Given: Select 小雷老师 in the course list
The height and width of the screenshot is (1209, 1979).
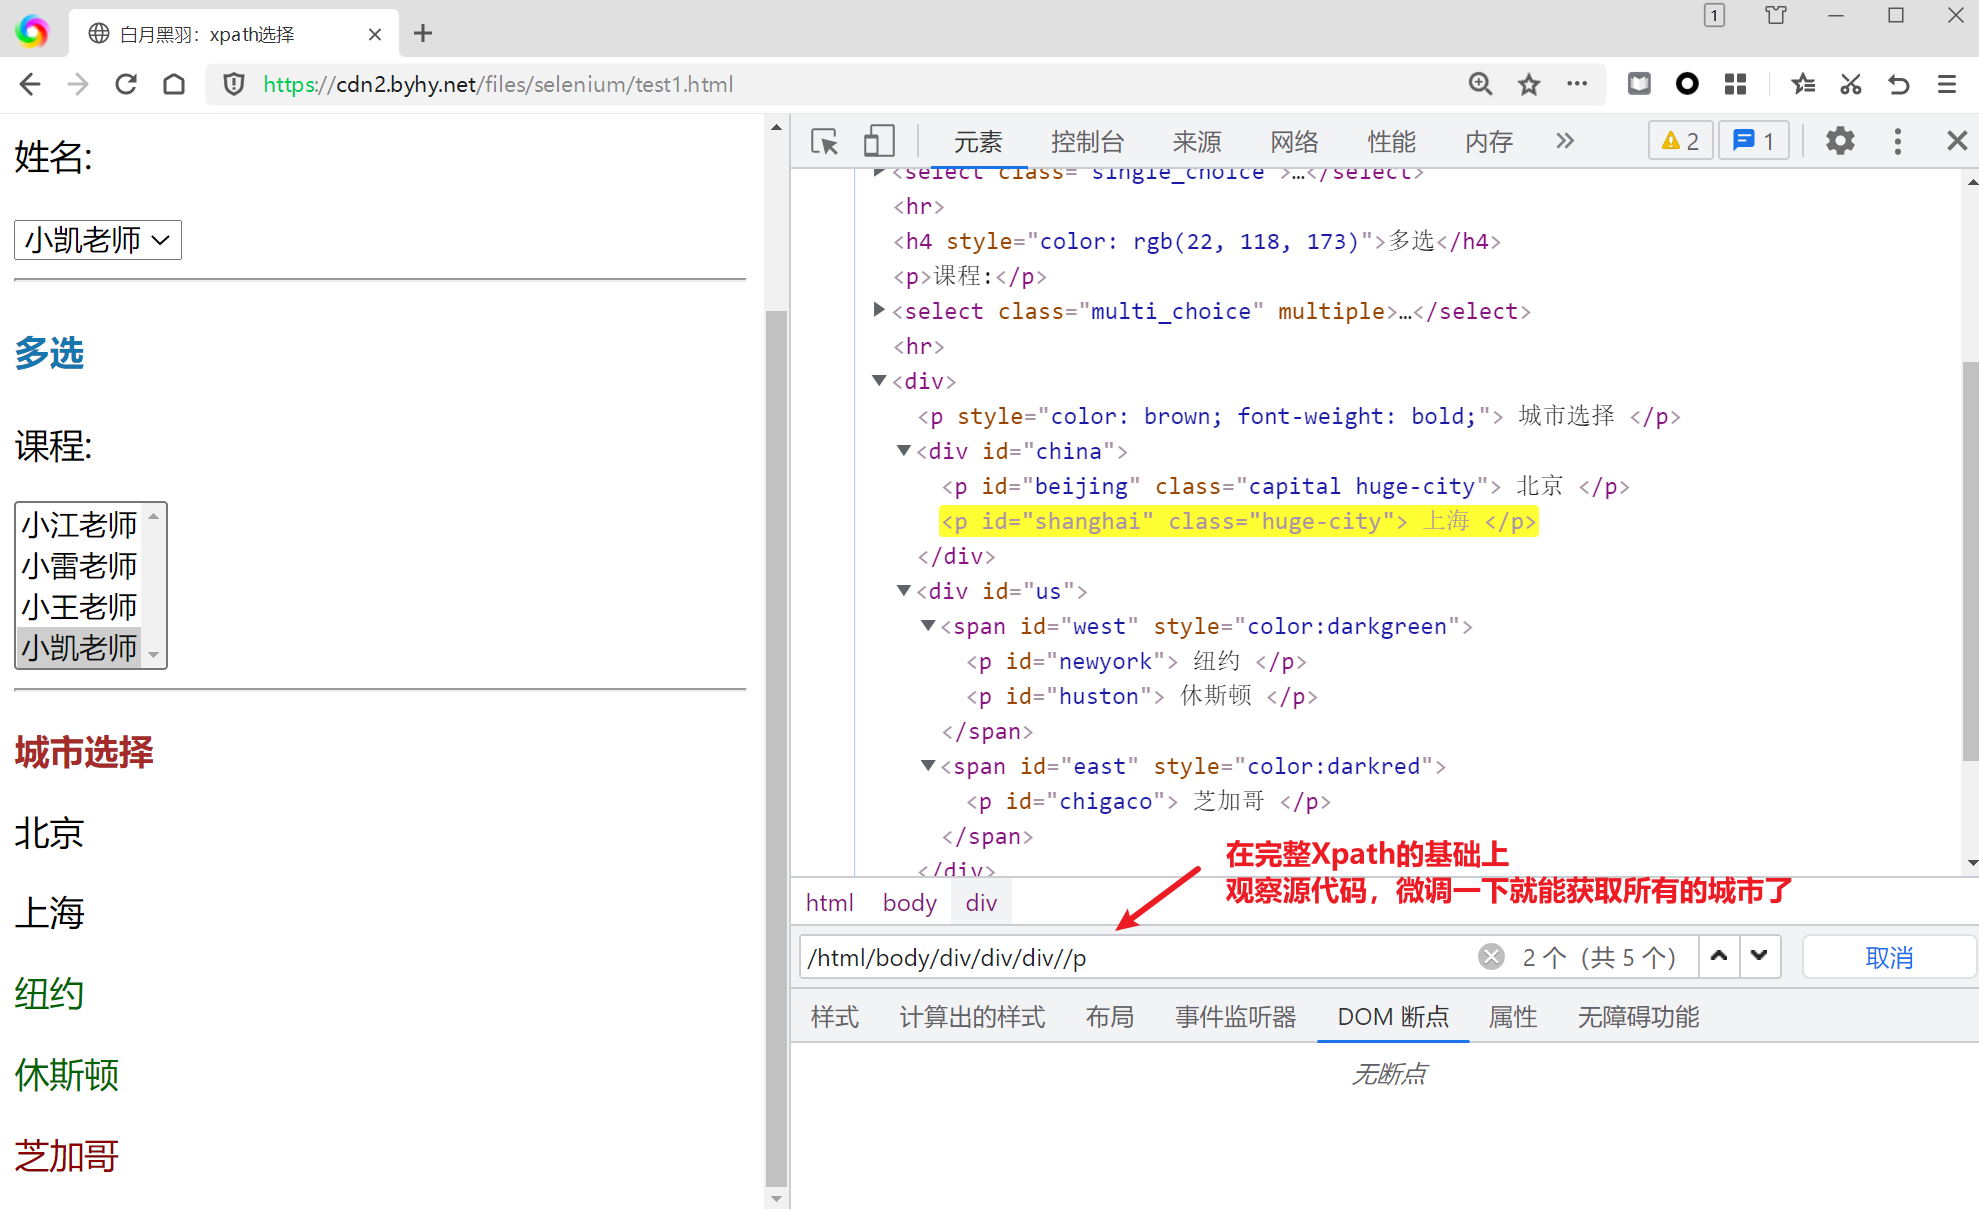Looking at the screenshot, I should 80,566.
